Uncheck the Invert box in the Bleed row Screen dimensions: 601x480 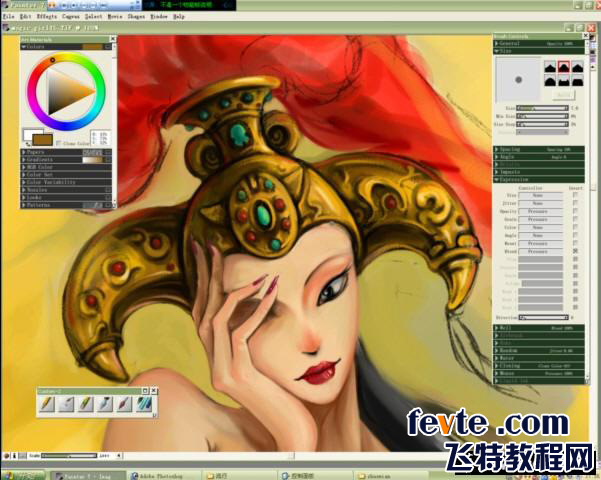coord(575,251)
